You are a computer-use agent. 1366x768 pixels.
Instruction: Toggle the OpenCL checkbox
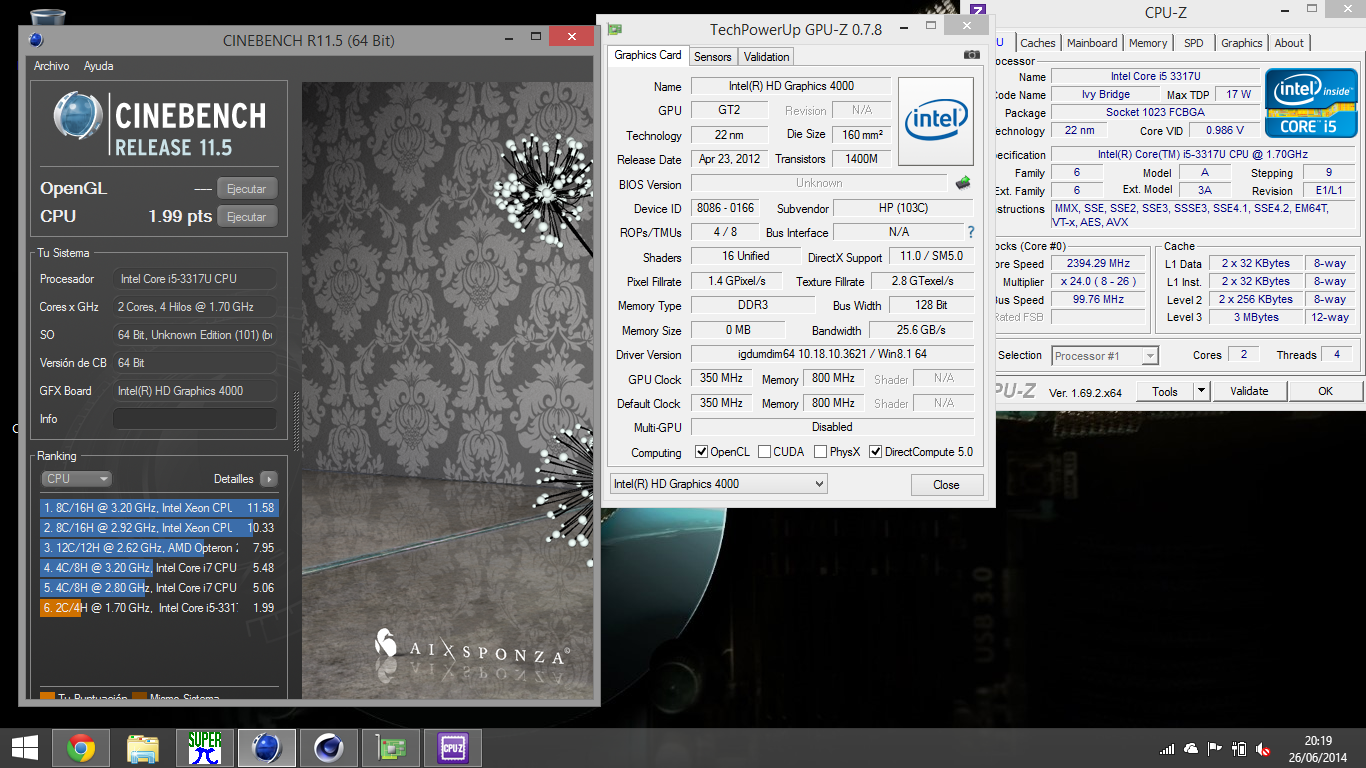click(701, 452)
